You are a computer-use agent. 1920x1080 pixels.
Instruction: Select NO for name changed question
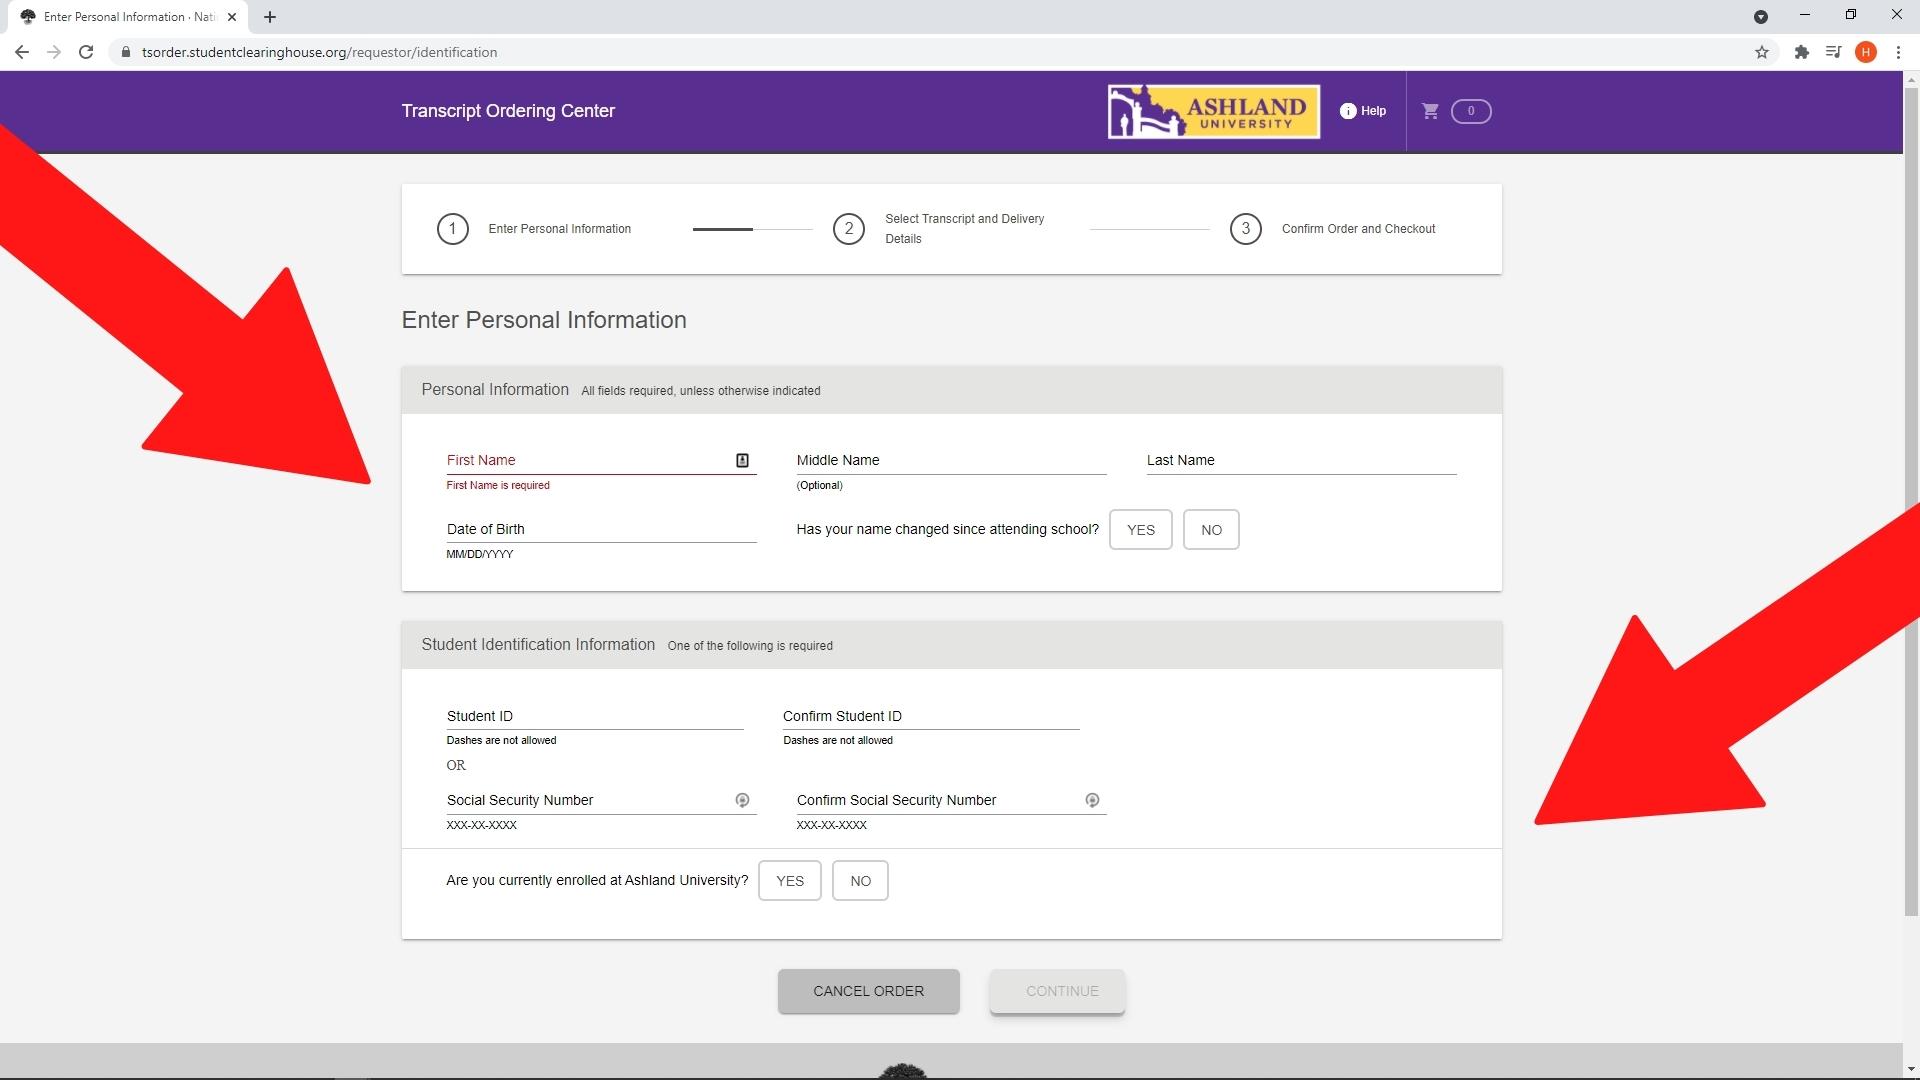(1211, 530)
